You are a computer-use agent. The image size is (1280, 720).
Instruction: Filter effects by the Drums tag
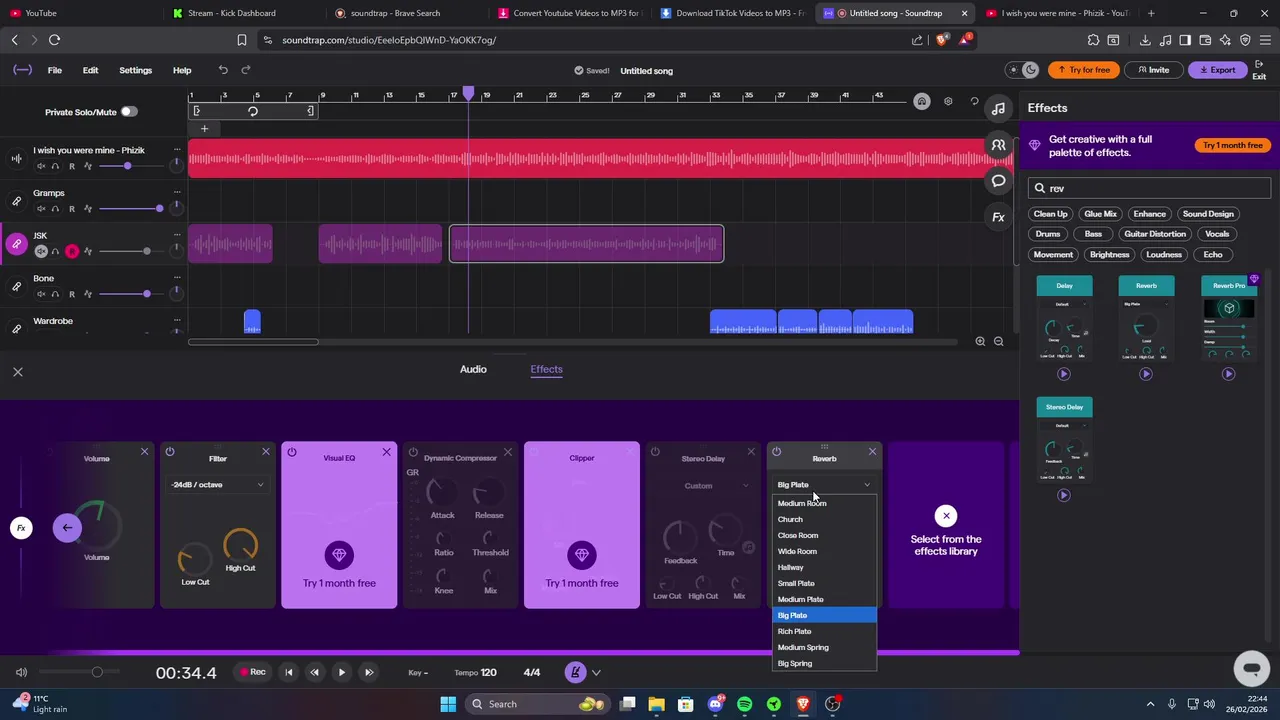point(1048,234)
